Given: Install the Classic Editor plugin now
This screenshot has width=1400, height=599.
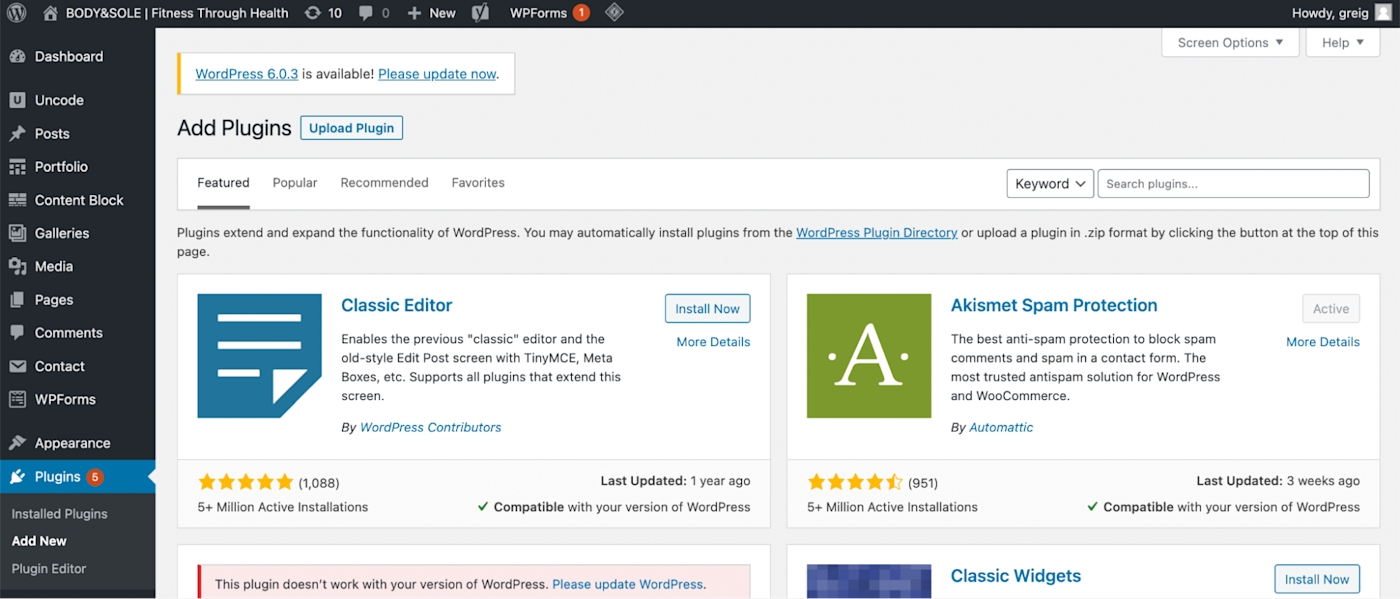Looking at the screenshot, I should 707,309.
